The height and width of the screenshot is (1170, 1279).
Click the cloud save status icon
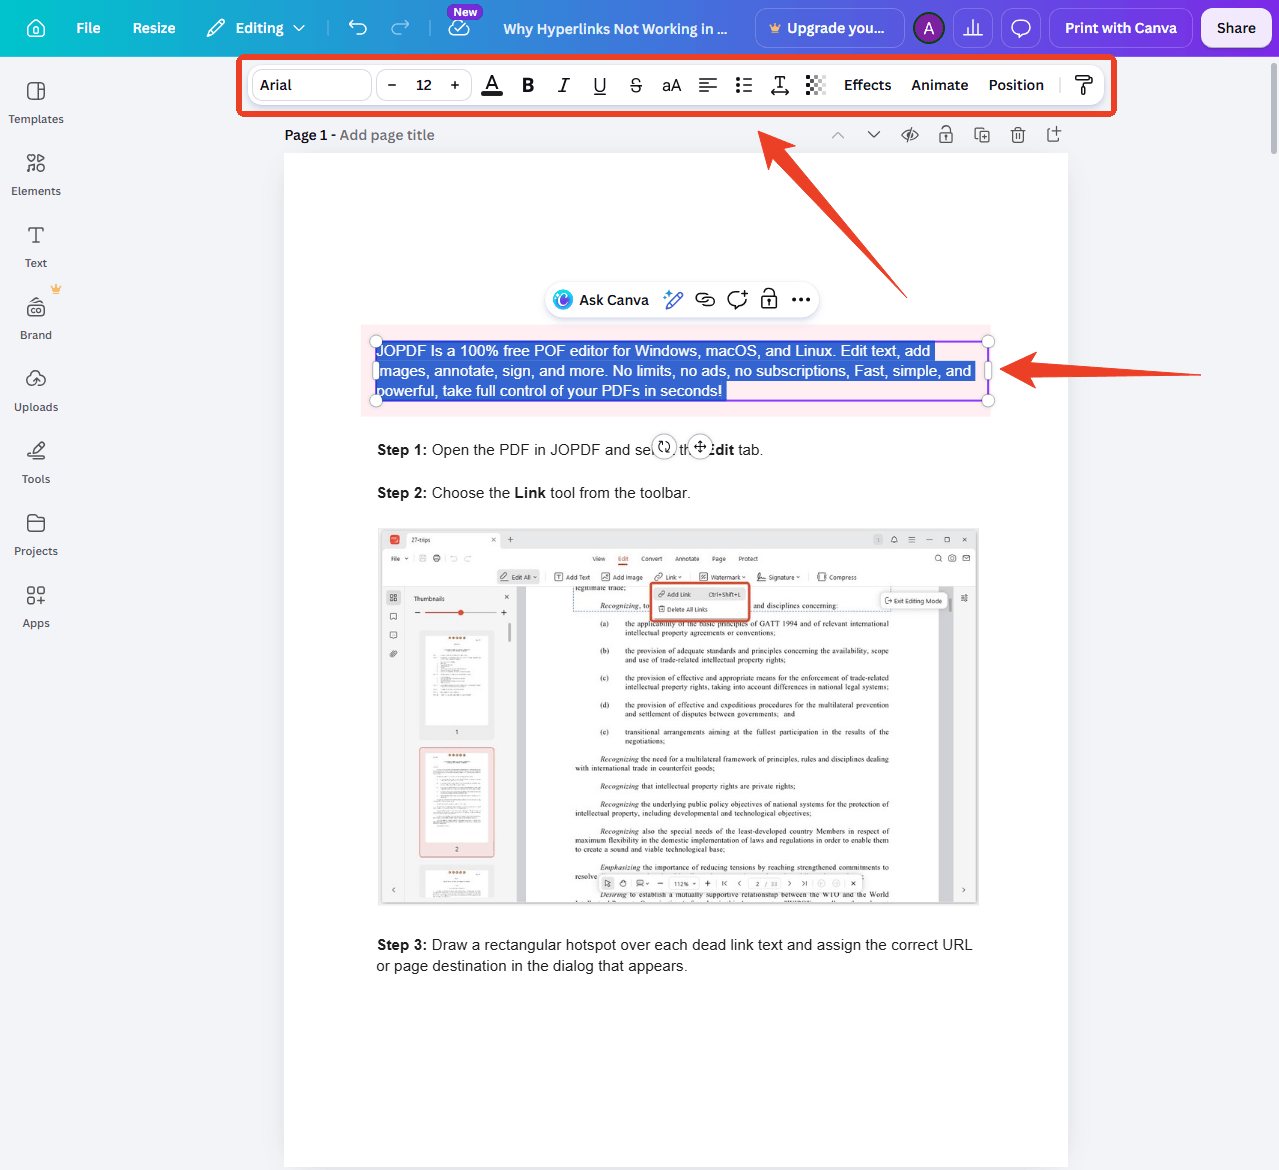[459, 28]
